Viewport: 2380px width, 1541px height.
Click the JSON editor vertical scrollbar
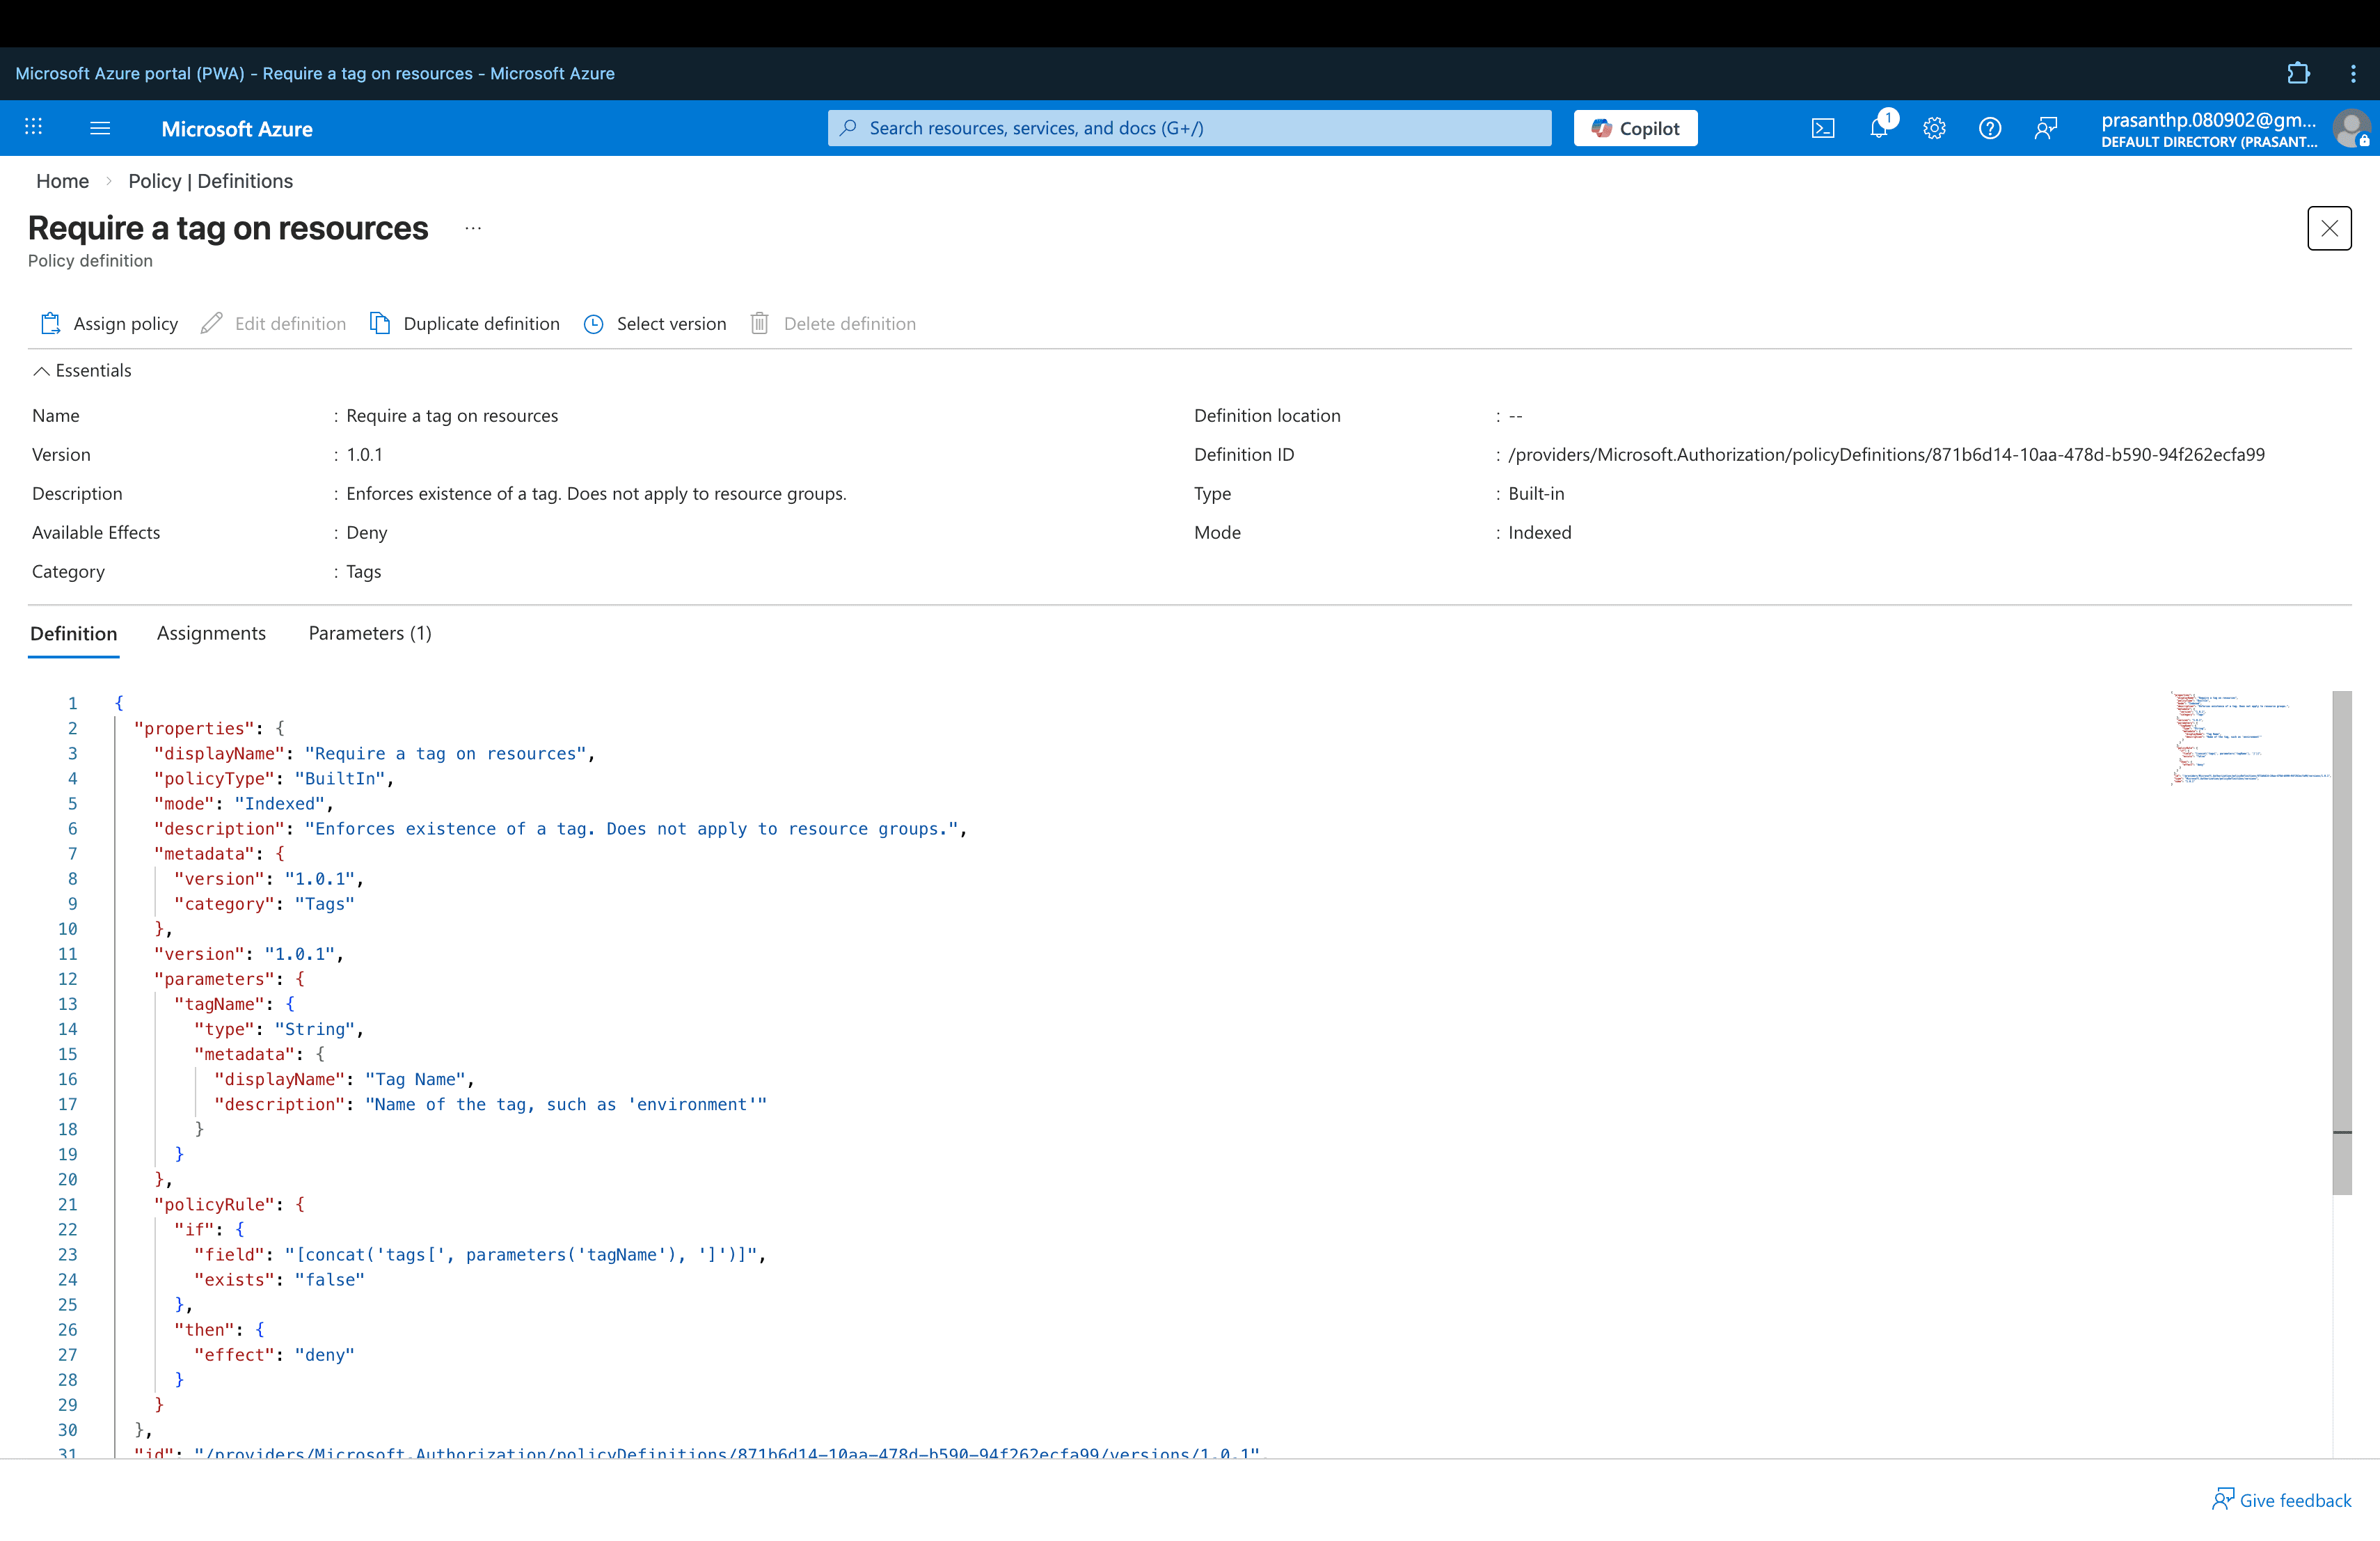(2341, 940)
